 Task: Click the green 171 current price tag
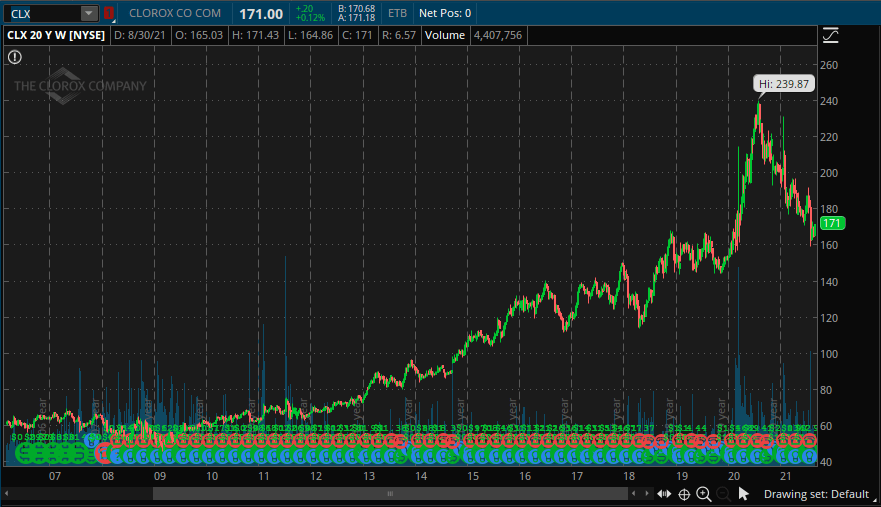(x=832, y=223)
